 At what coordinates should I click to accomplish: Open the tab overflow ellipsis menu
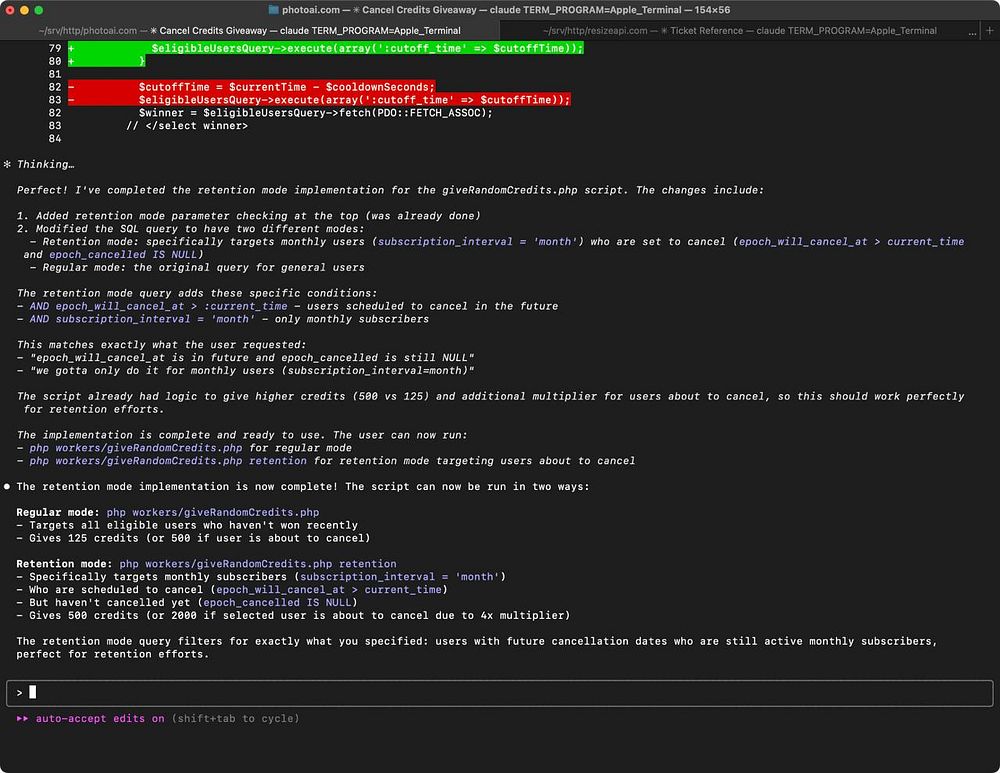(972, 31)
